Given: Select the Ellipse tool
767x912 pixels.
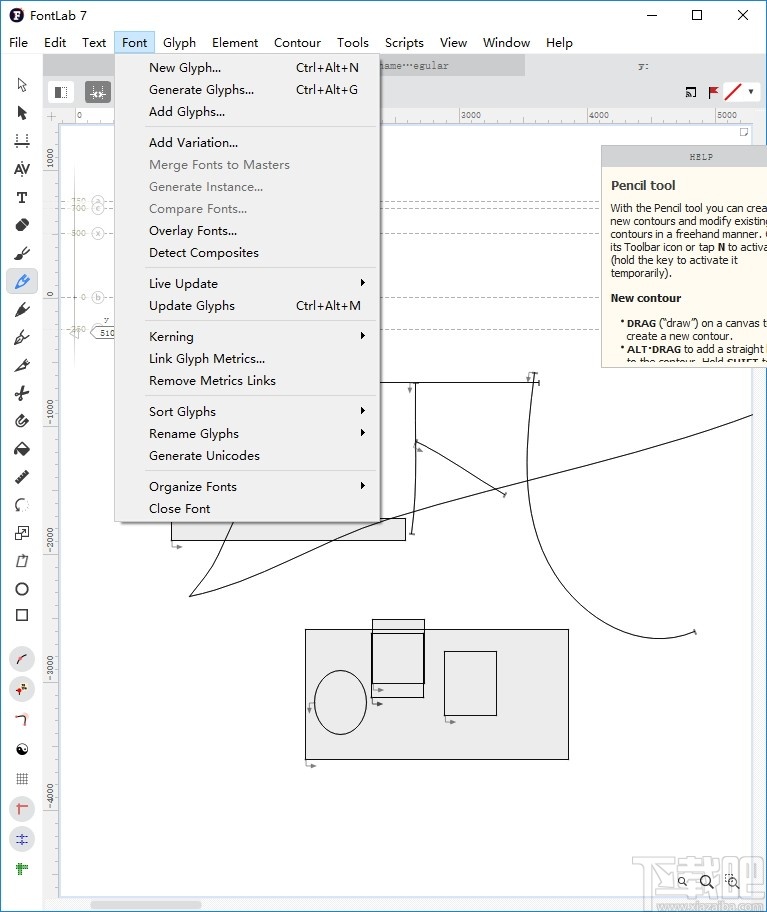Looking at the screenshot, I should point(22,589).
